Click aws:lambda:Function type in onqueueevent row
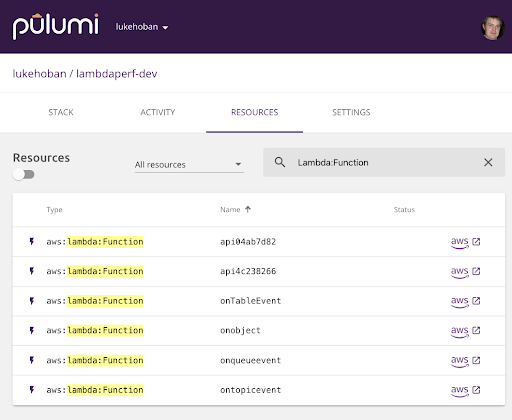 (x=95, y=360)
